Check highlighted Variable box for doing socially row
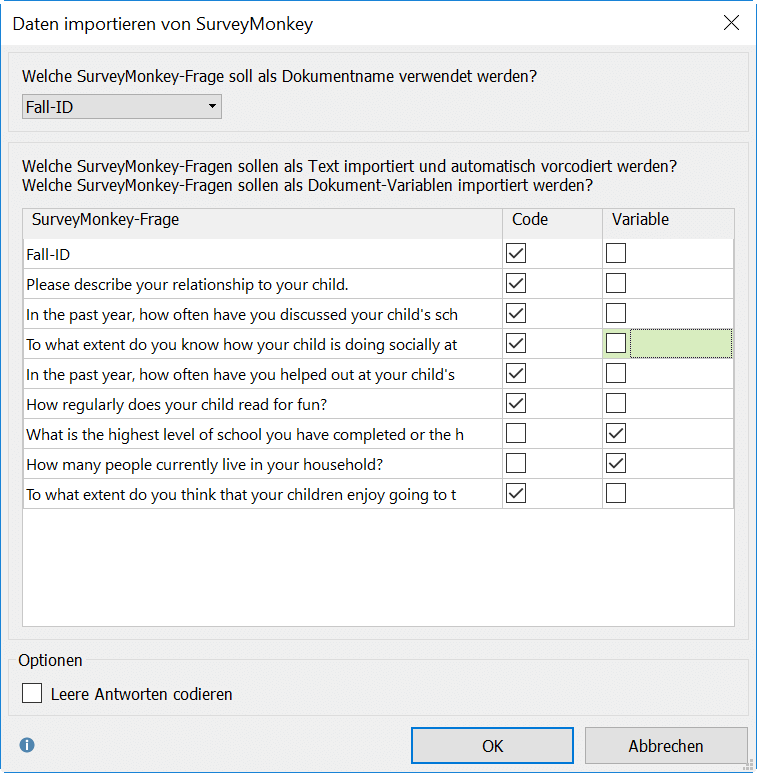757x773 pixels. point(616,344)
